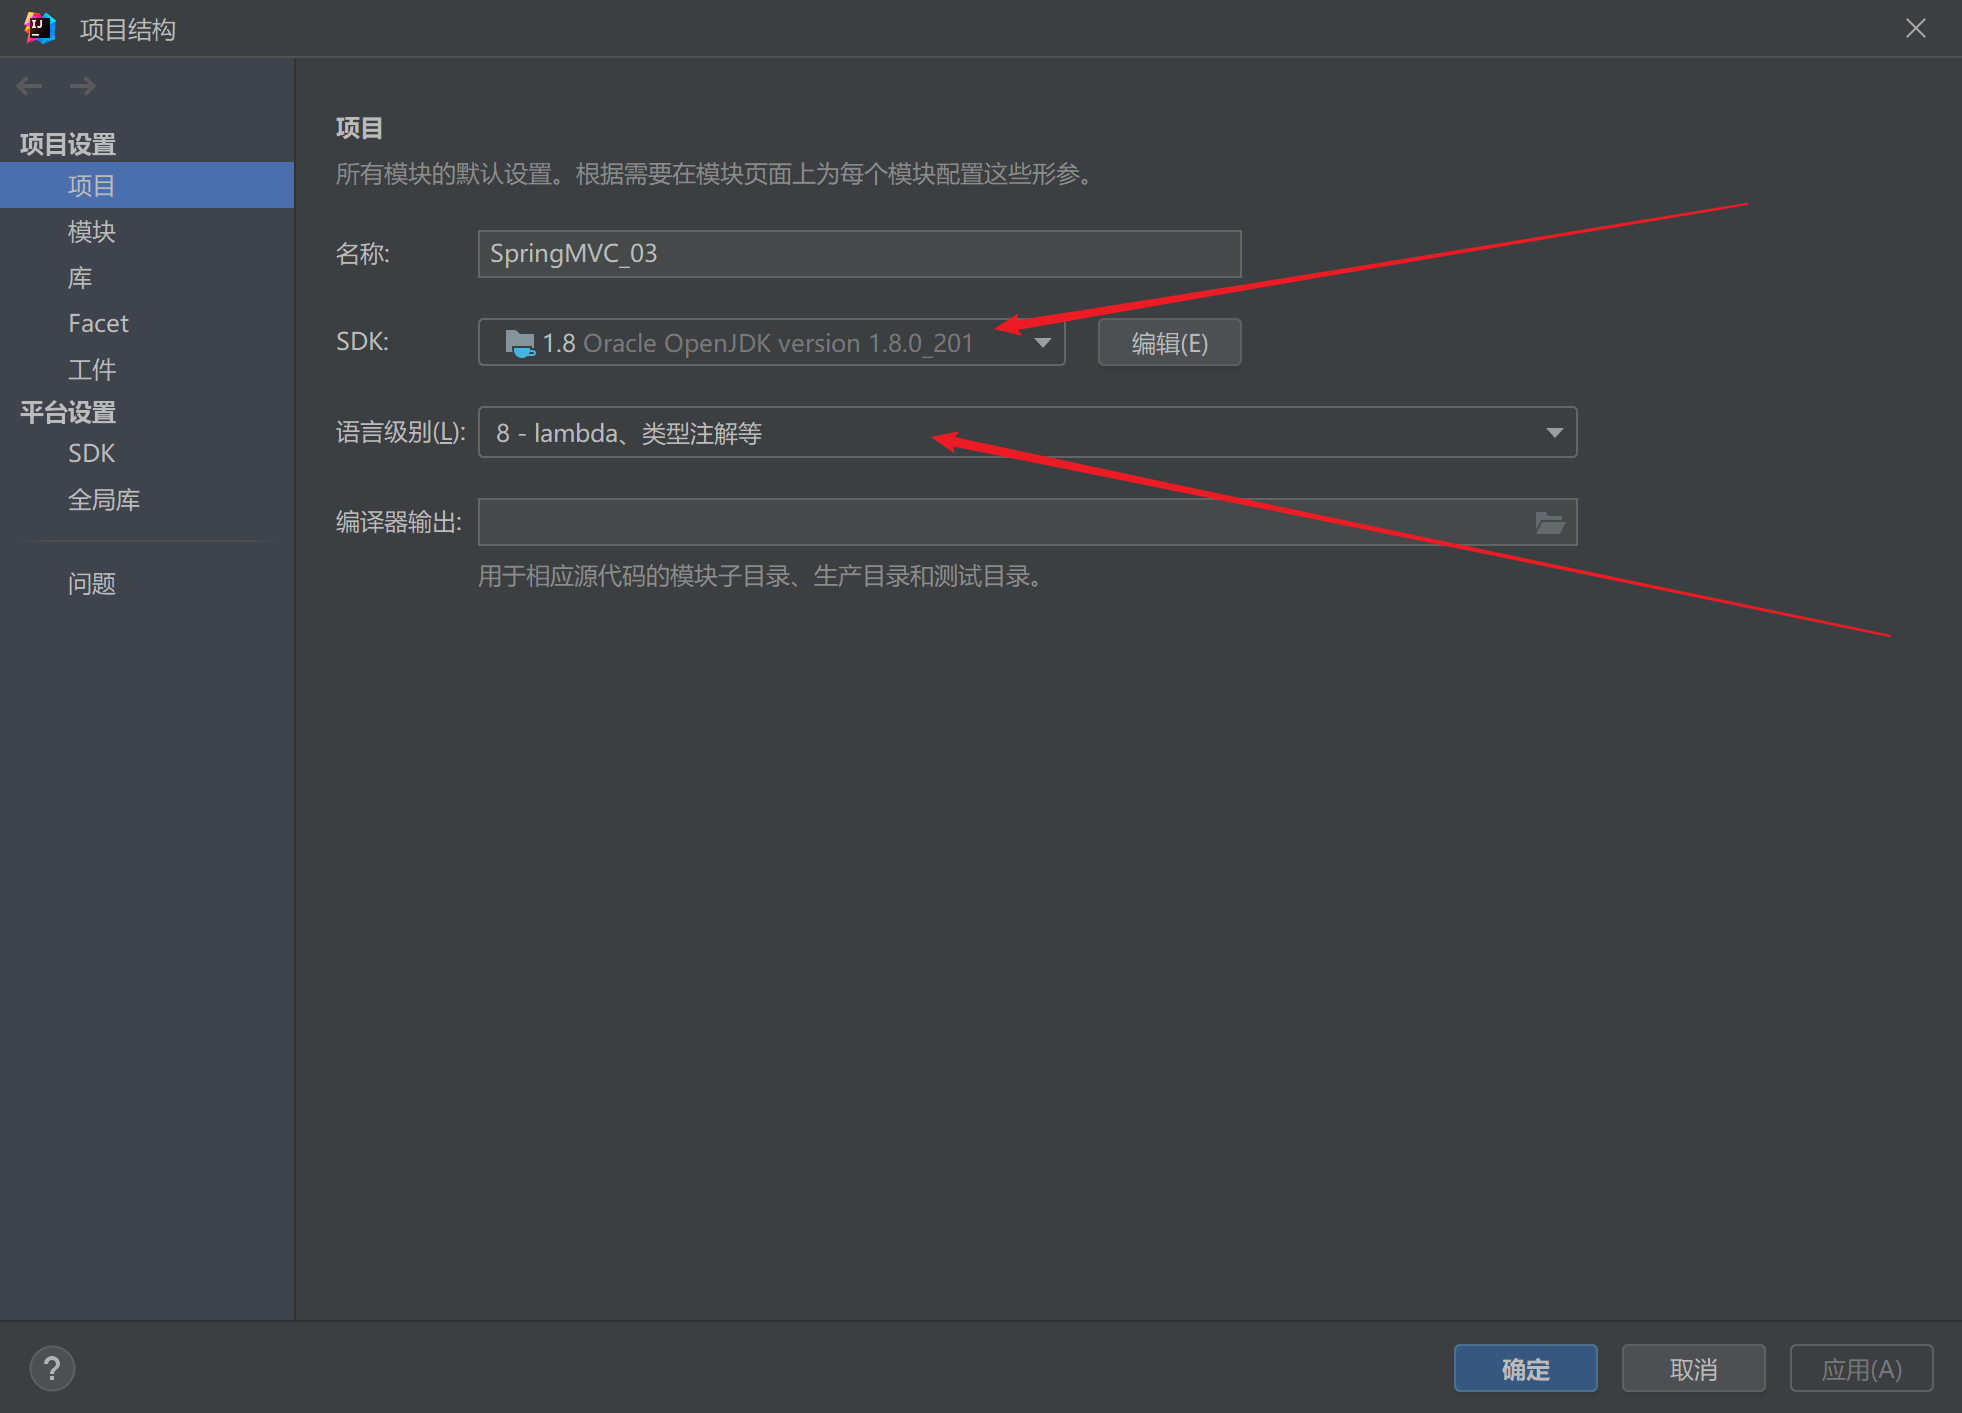This screenshot has height=1413, width=1962.
Task: Open 库 settings page
Action: pyautogui.click(x=80, y=278)
